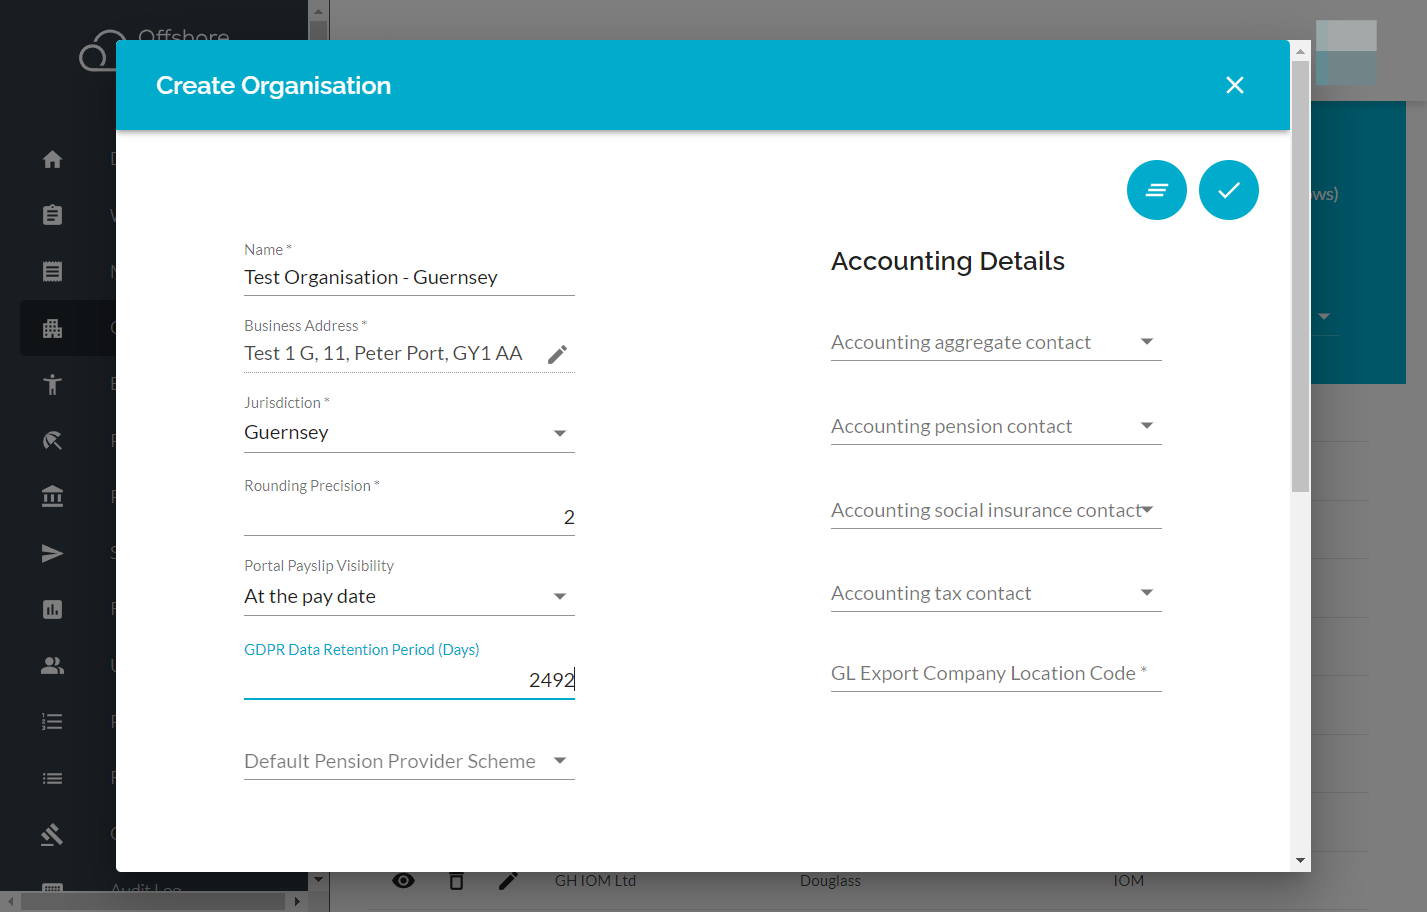1427x912 pixels.
Task: Open the clipboard icon in sidebar
Action: [x=53, y=215]
